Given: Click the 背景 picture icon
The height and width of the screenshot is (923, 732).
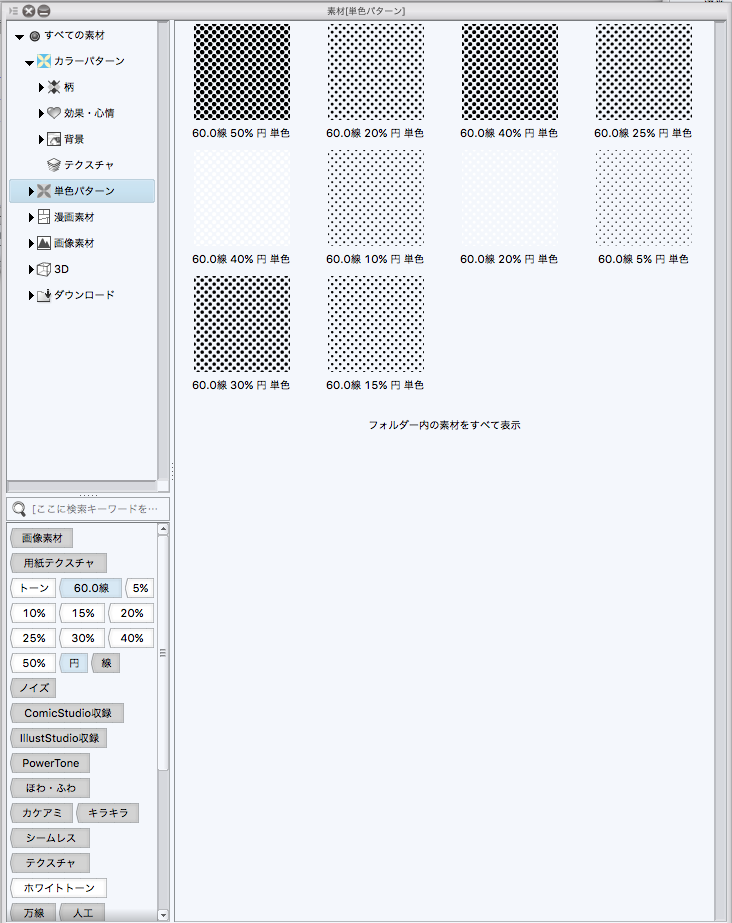Looking at the screenshot, I should pyautogui.click(x=54, y=139).
